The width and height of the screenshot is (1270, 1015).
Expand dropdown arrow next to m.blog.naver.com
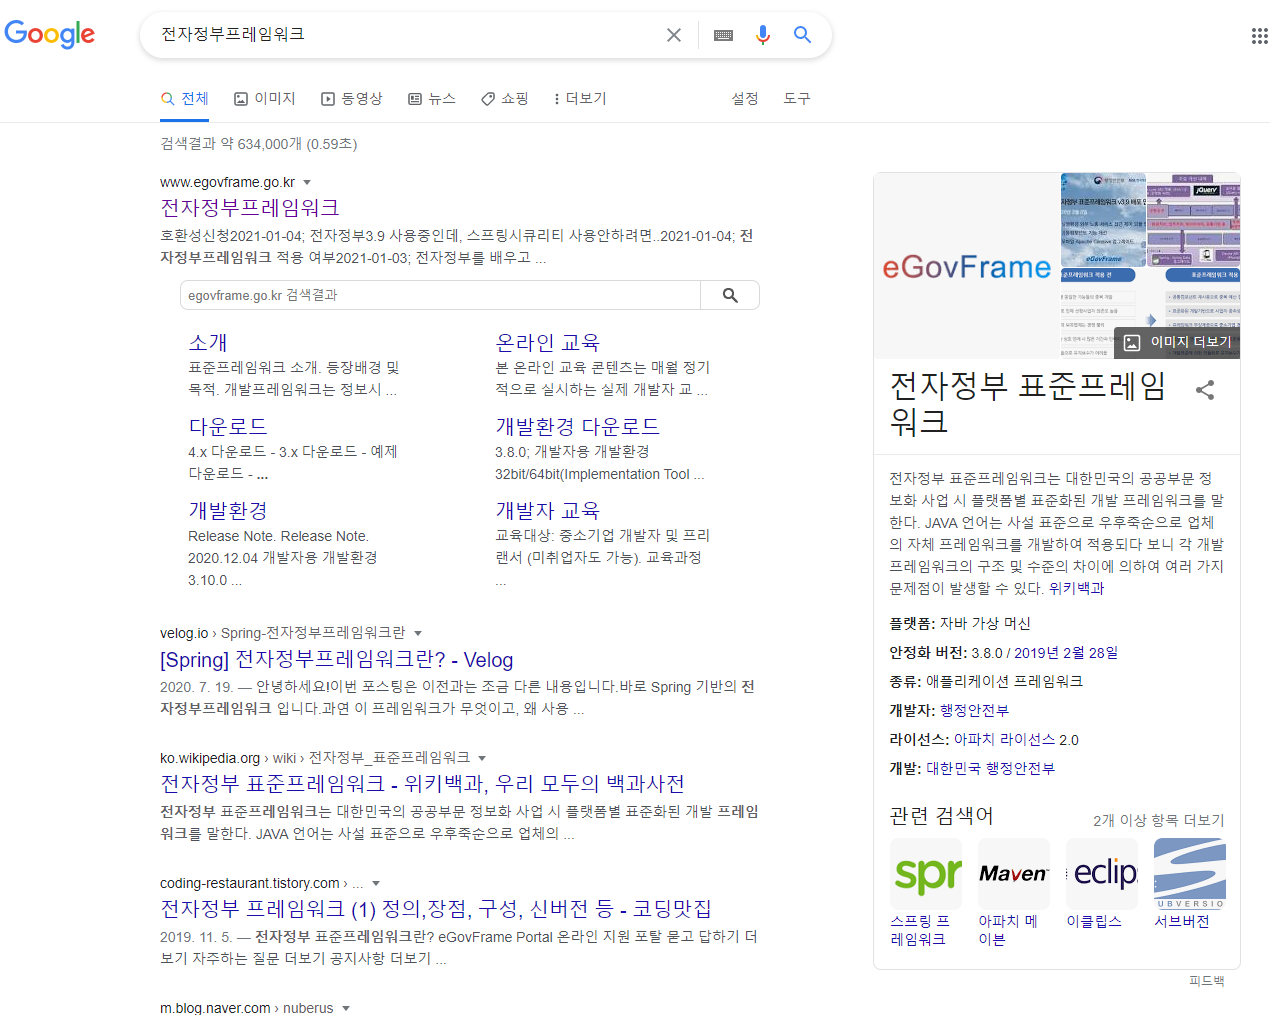pos(346,1008)
